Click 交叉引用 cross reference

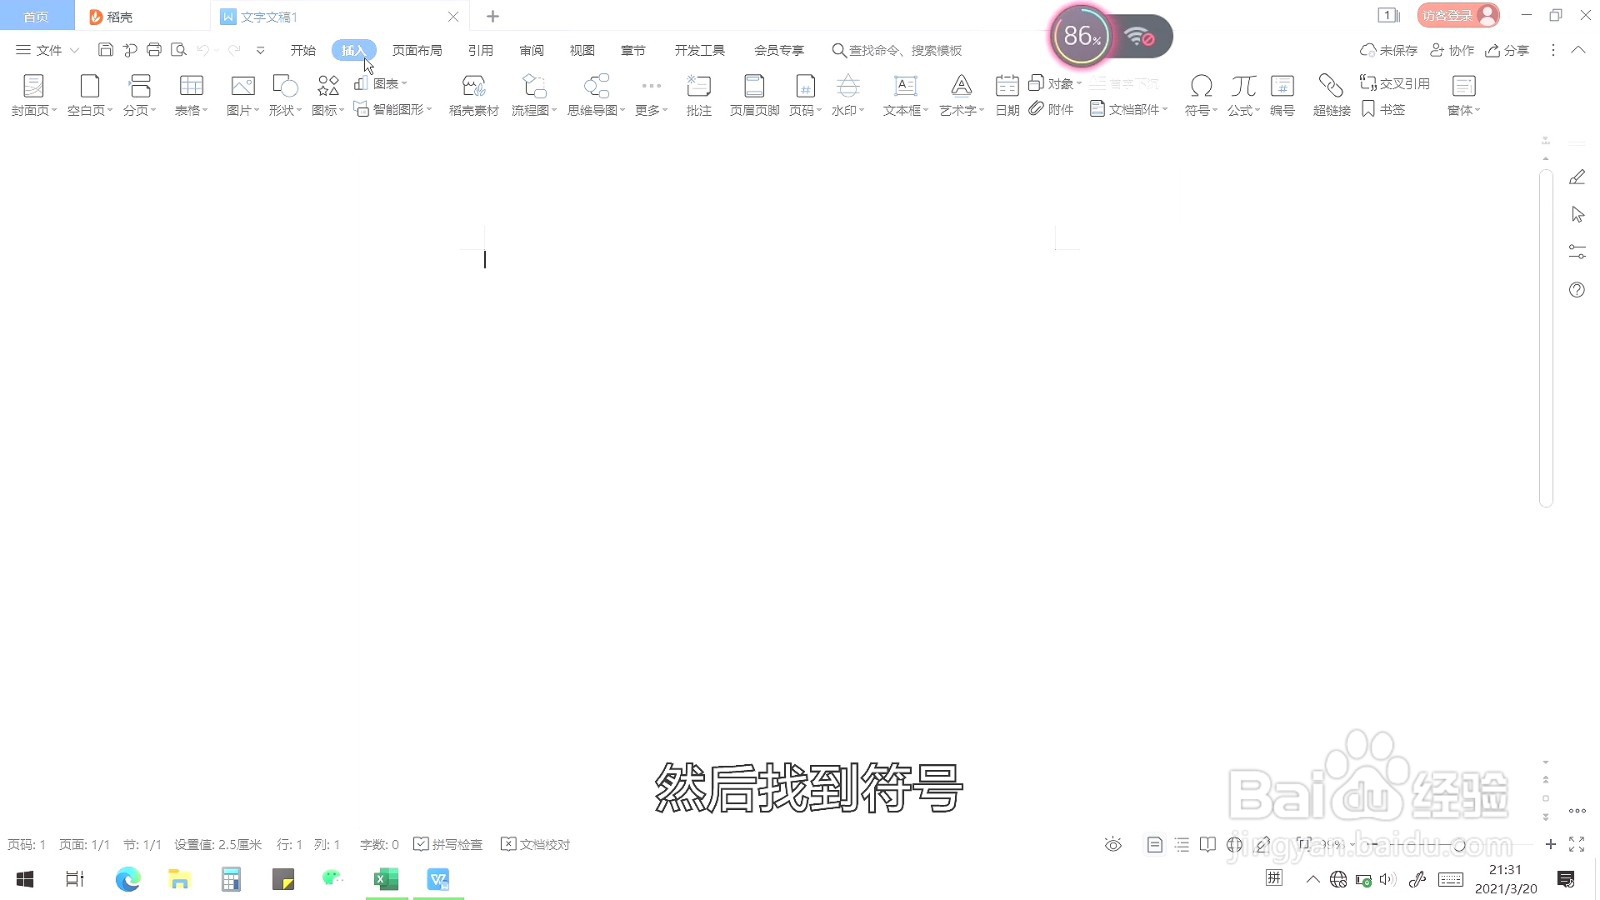tap(1394, 83)
